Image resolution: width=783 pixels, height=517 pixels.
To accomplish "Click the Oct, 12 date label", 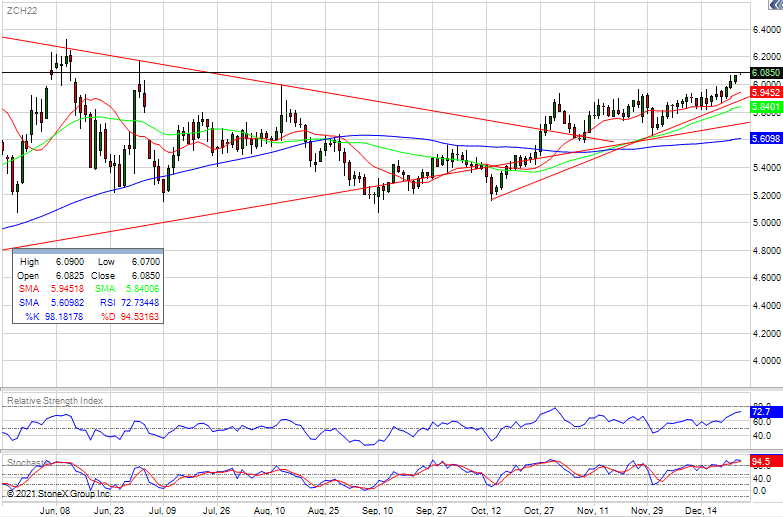I will coord(485,511).
